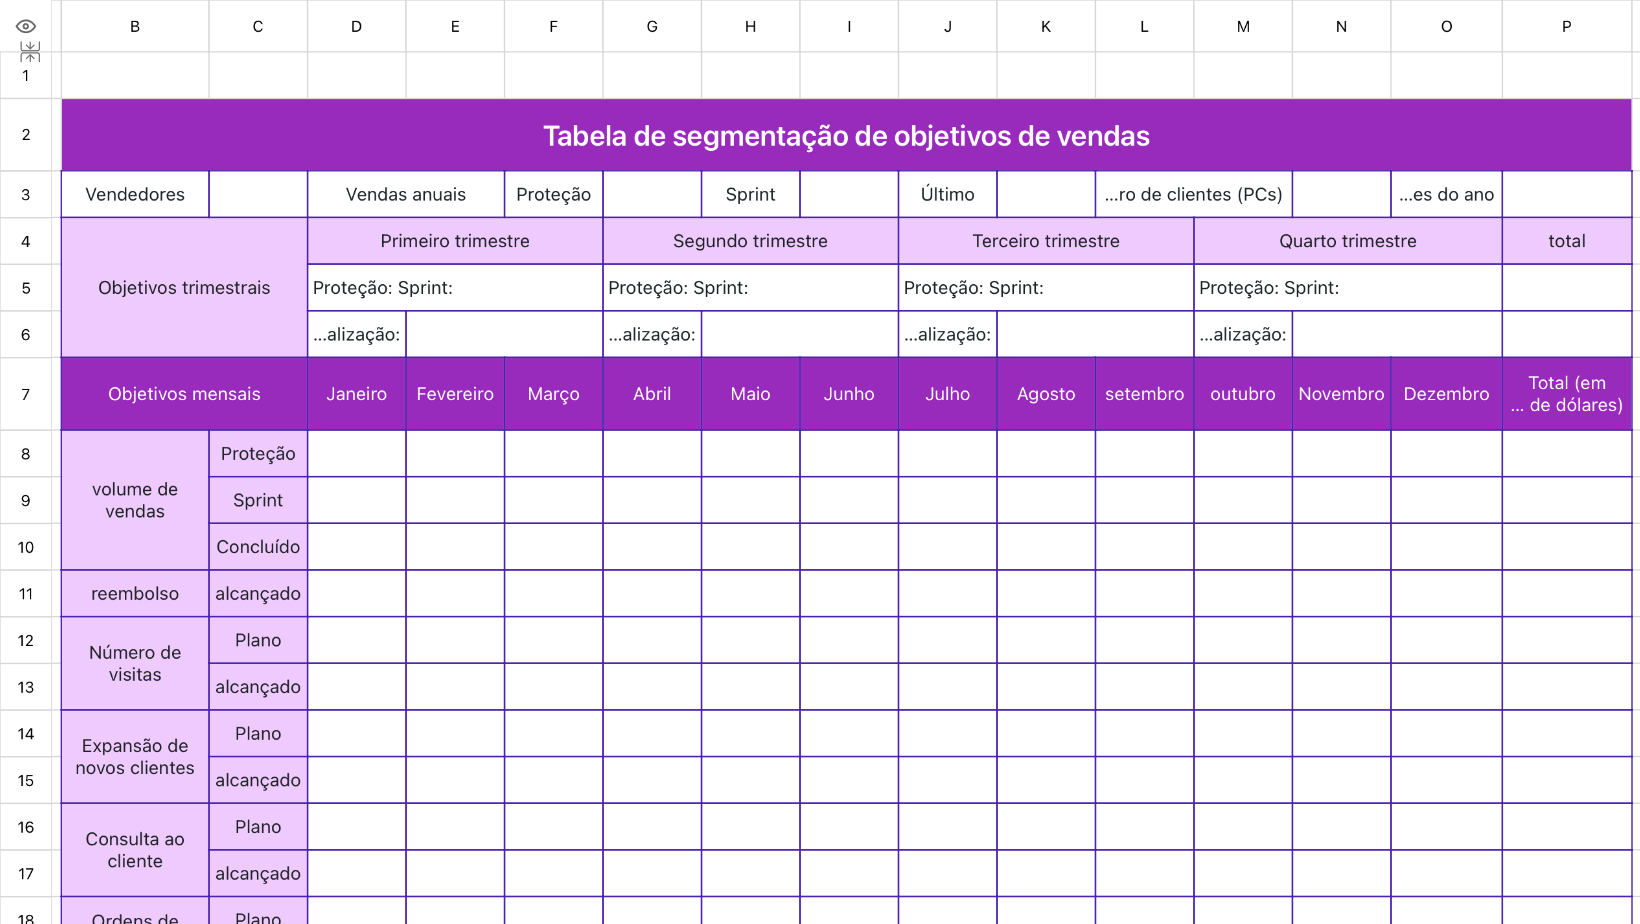Click the 'reembolso' cell
Screen dimensions: 1640x924
tap(135, 593)
